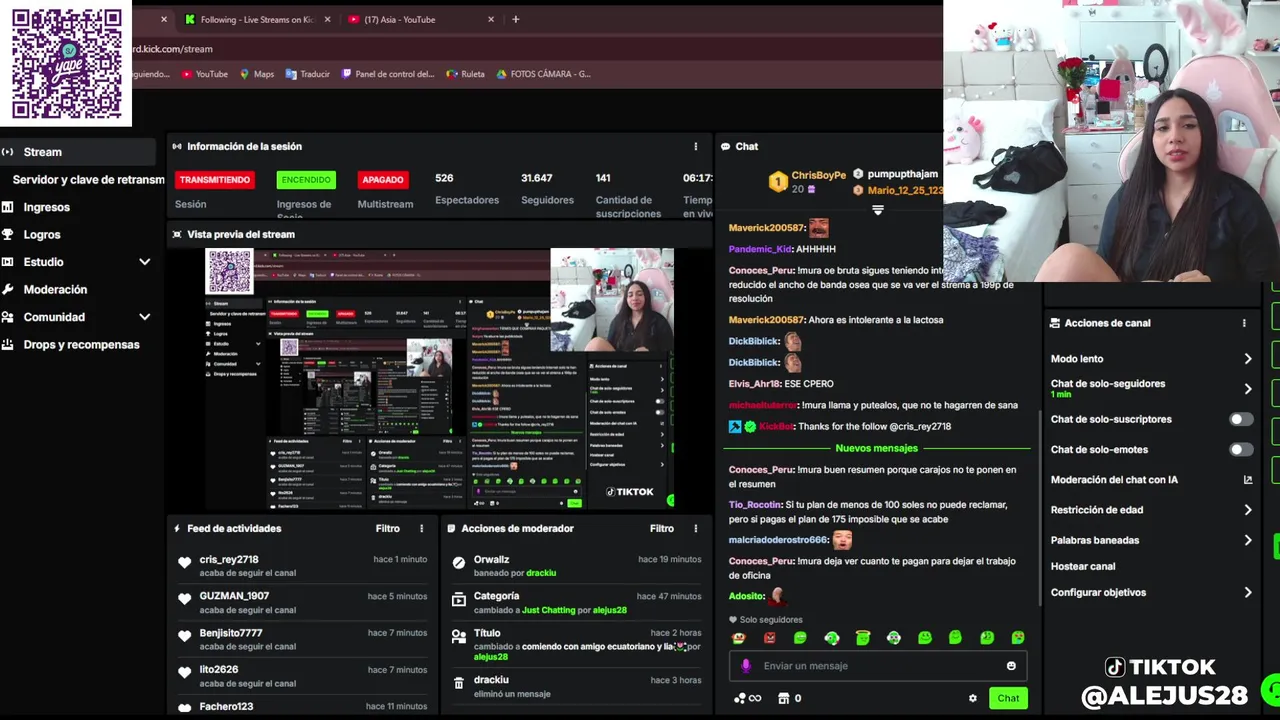Open the emoji picker in chat

tap(1011, 666)
